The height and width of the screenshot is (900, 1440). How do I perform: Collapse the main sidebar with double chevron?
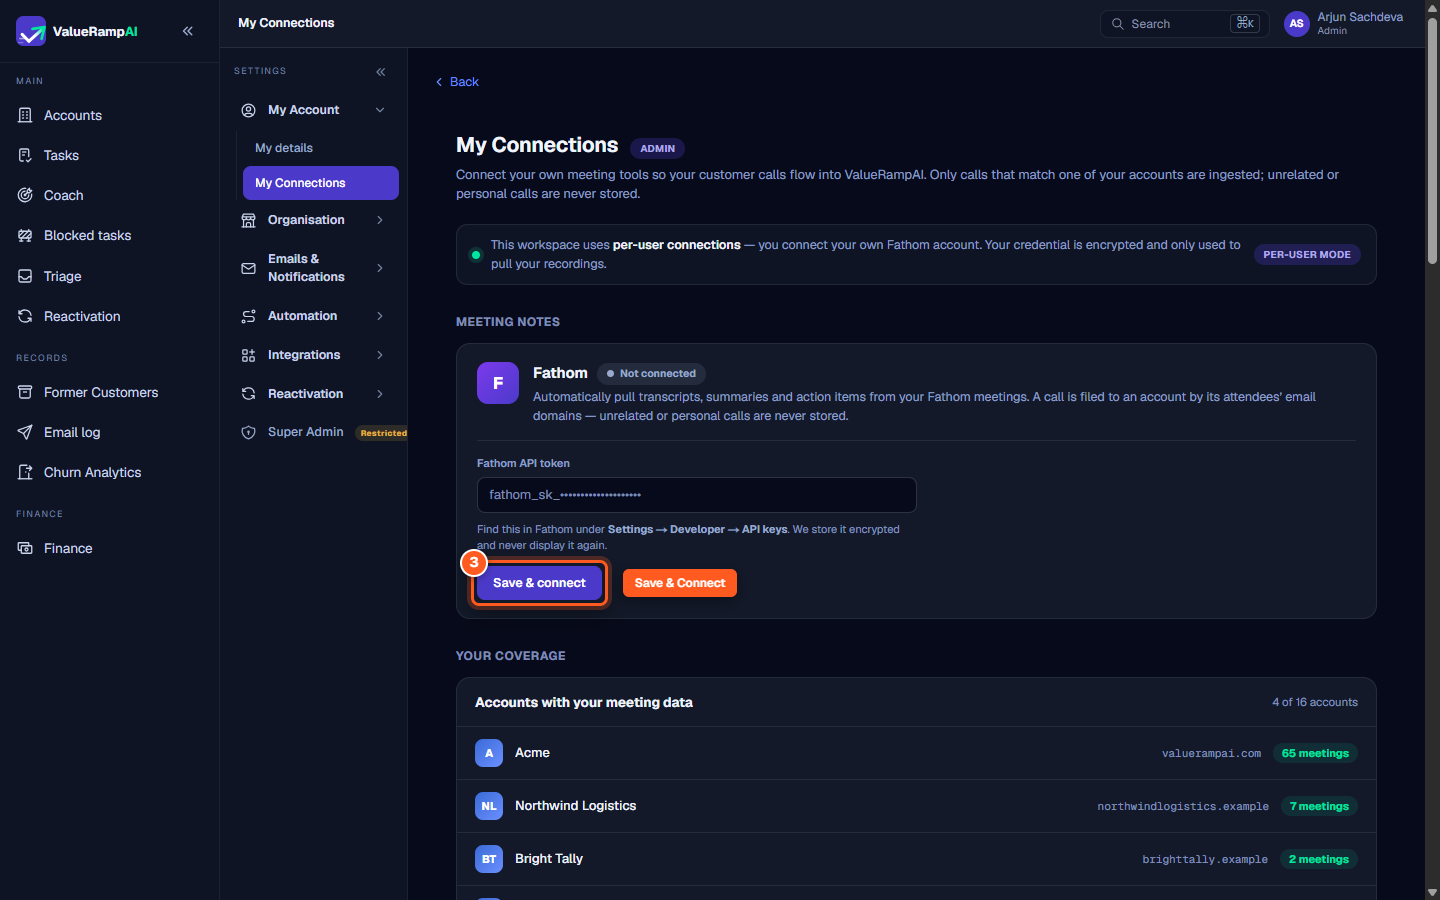point(188,31)
